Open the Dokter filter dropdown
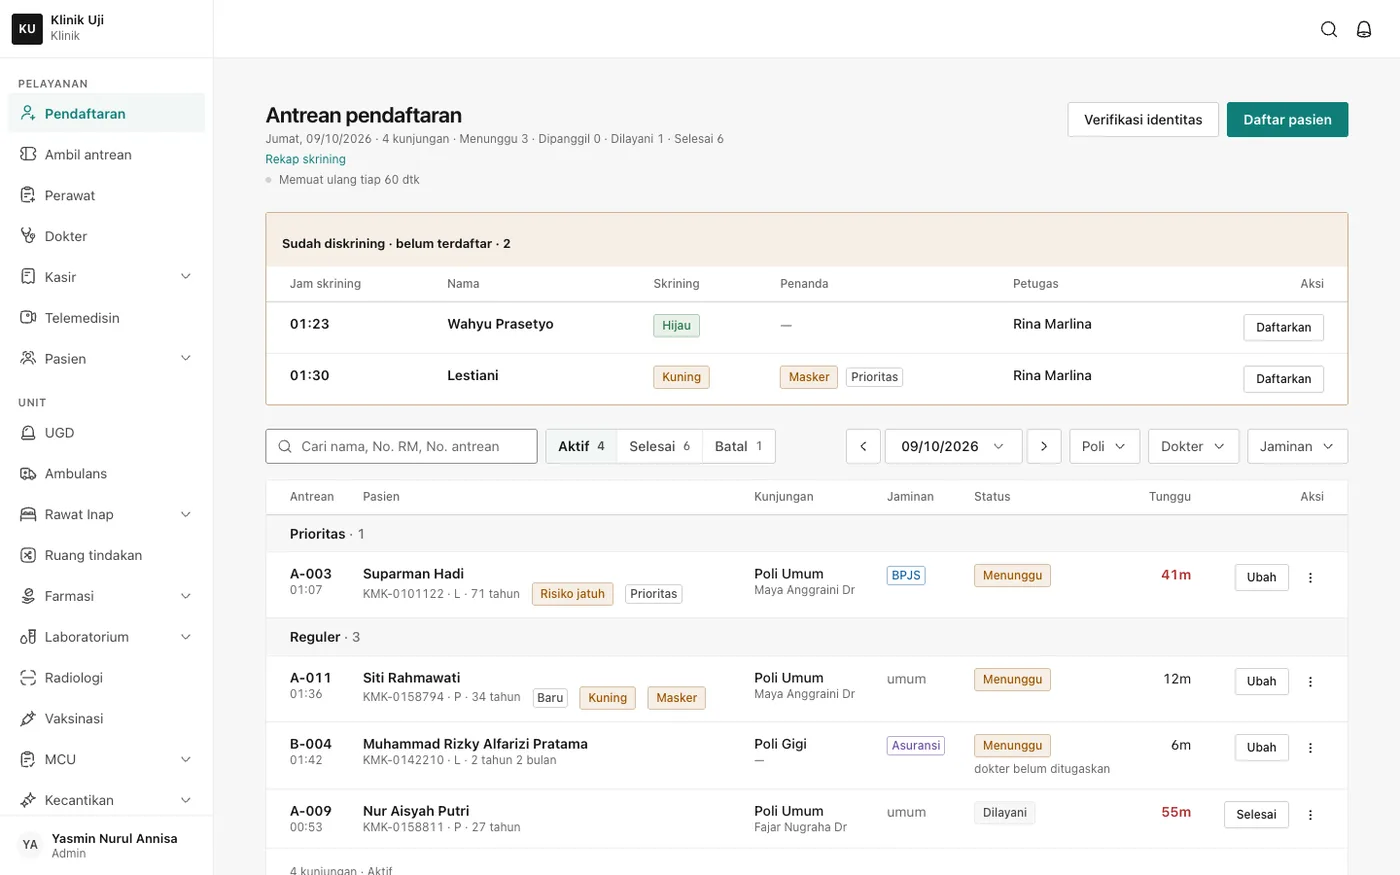The height and width of the screenshot is (875, 1400). click(1193, 446)
